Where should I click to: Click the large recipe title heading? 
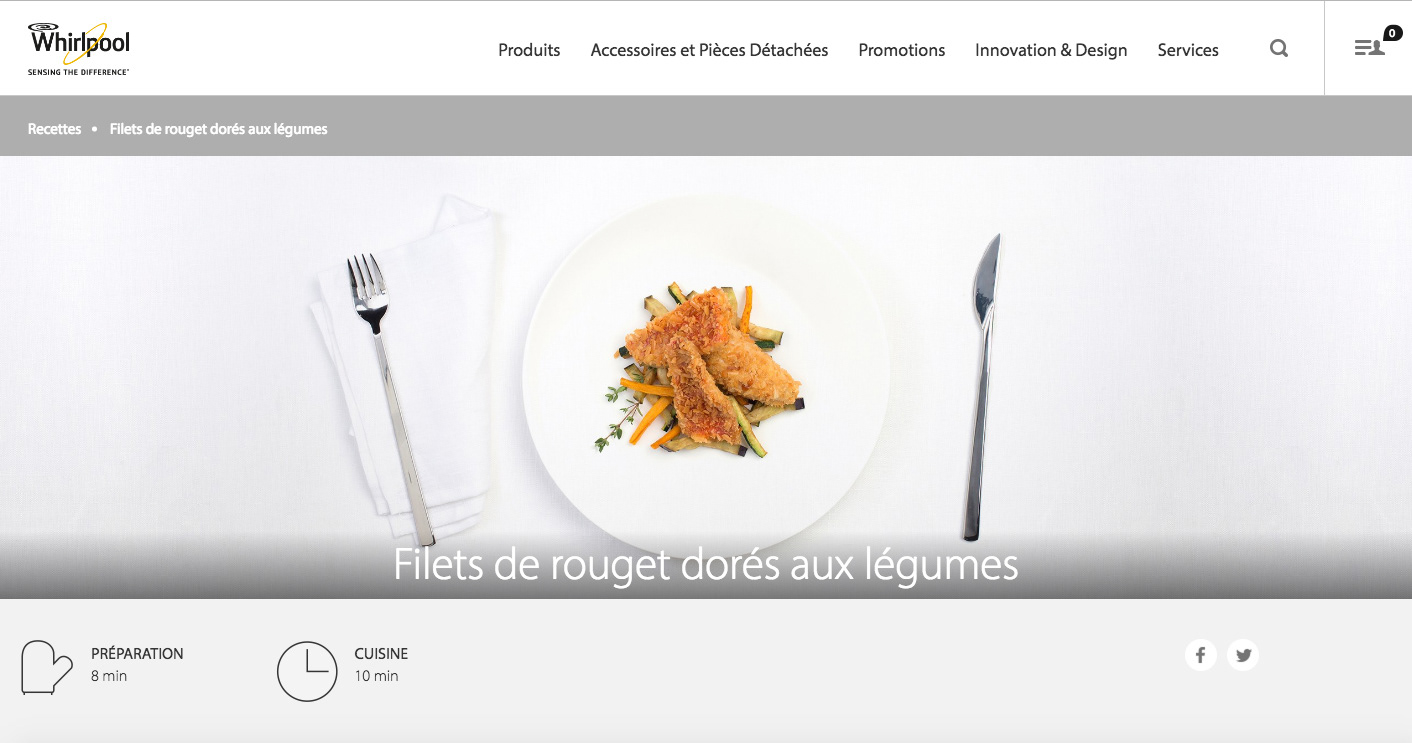coord(706,564)
